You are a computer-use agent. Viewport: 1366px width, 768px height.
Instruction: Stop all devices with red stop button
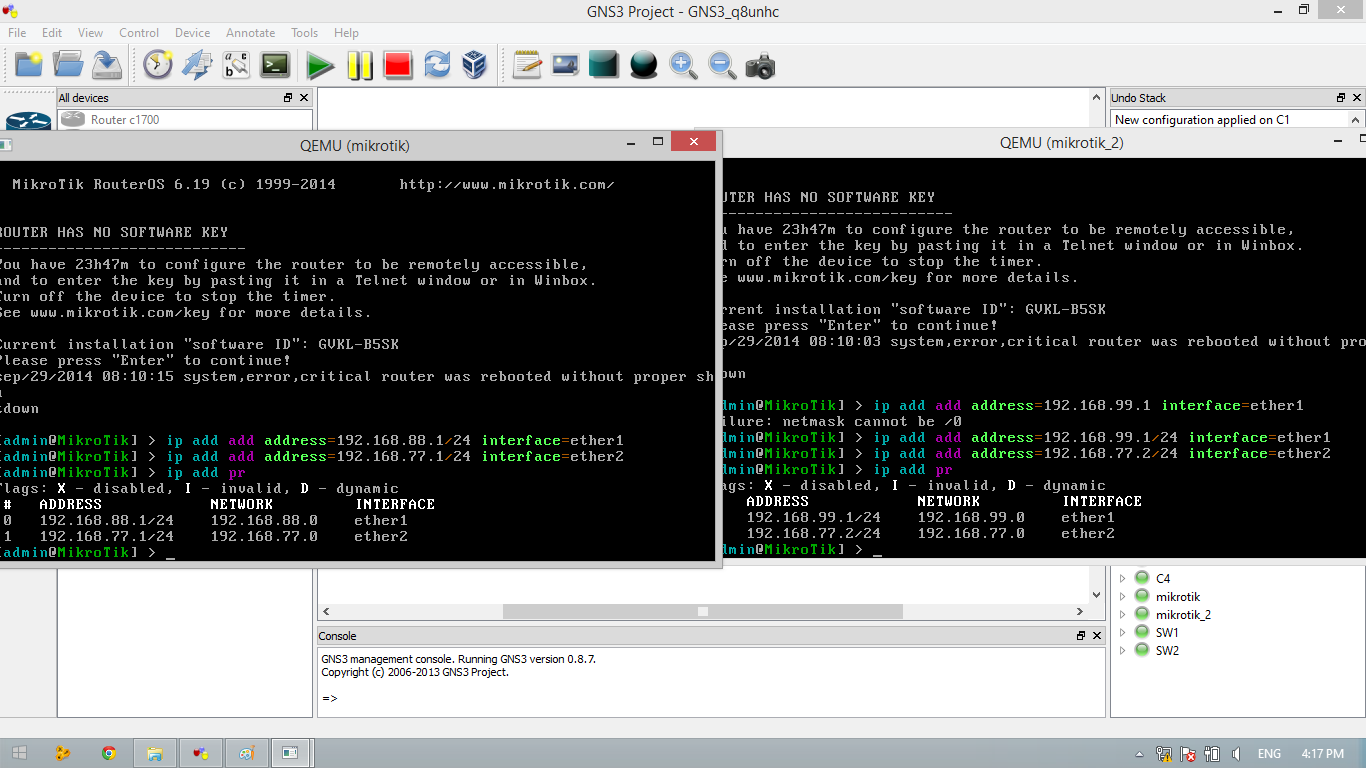tap(399, 65)
